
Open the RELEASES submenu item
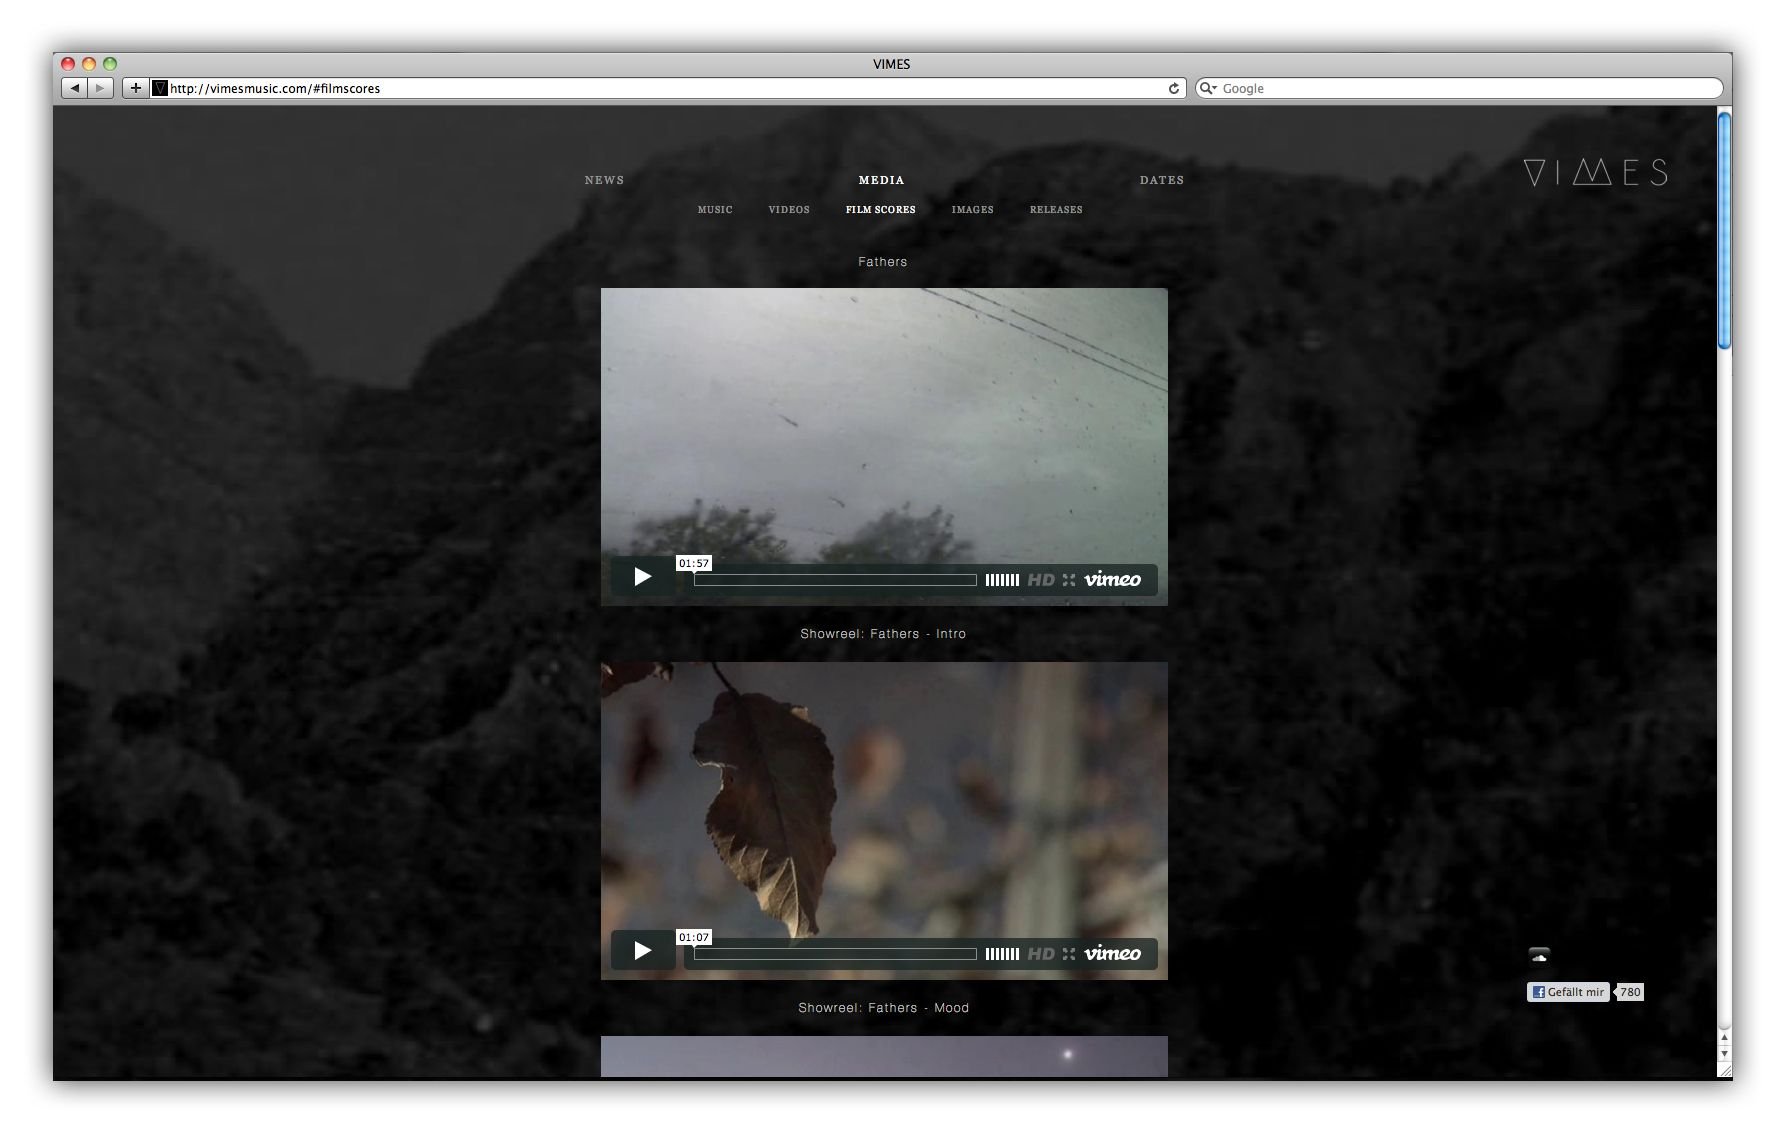pos(1056,210)
